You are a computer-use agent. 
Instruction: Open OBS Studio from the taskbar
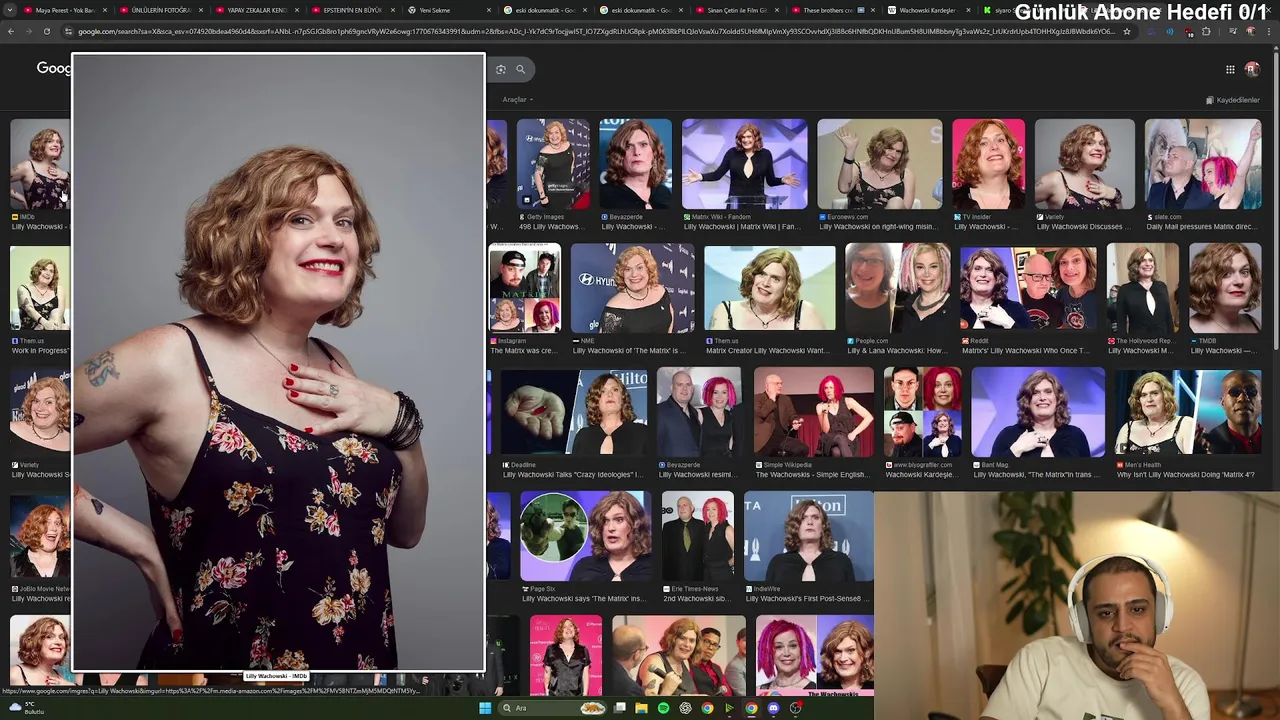point(795,708)
